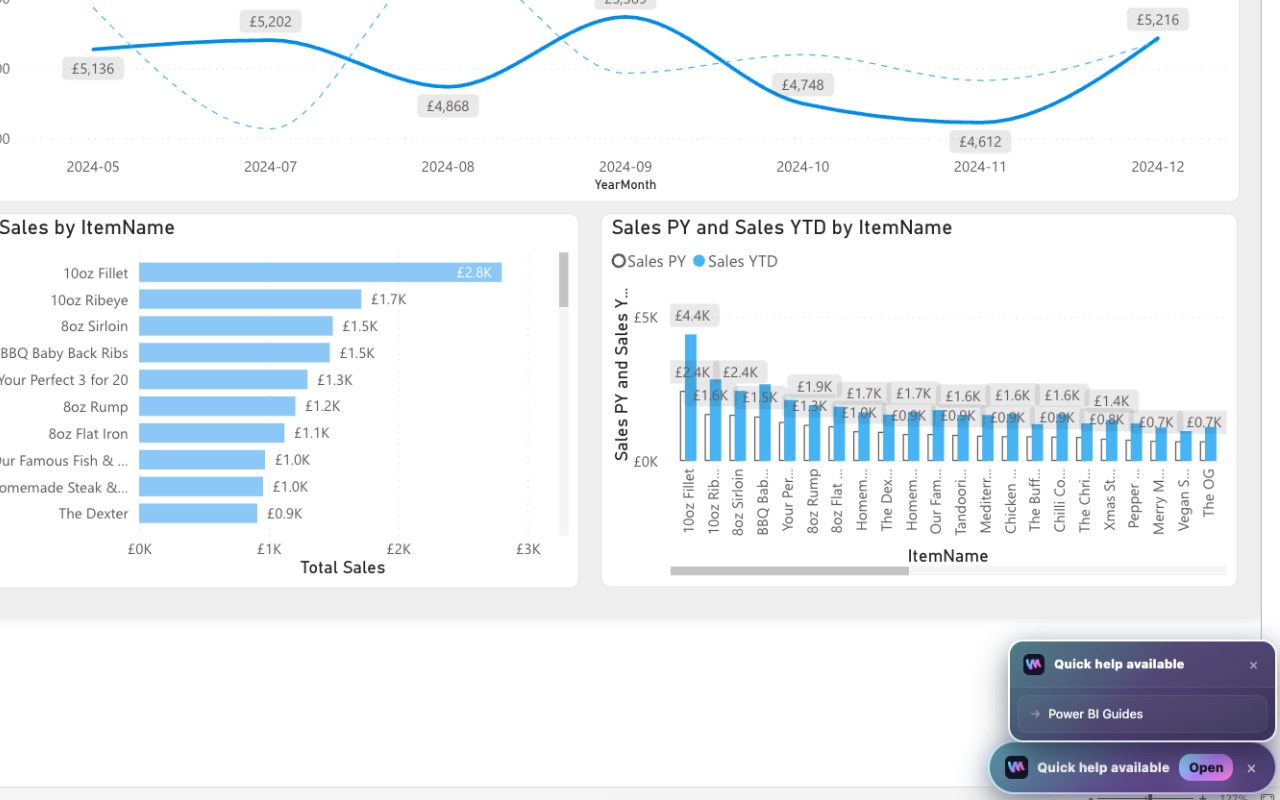Select the BBQ Baby Back Ribs bar
This screenshot has width=1280, height=800.
pyautogui.click(x=234, y=353)
